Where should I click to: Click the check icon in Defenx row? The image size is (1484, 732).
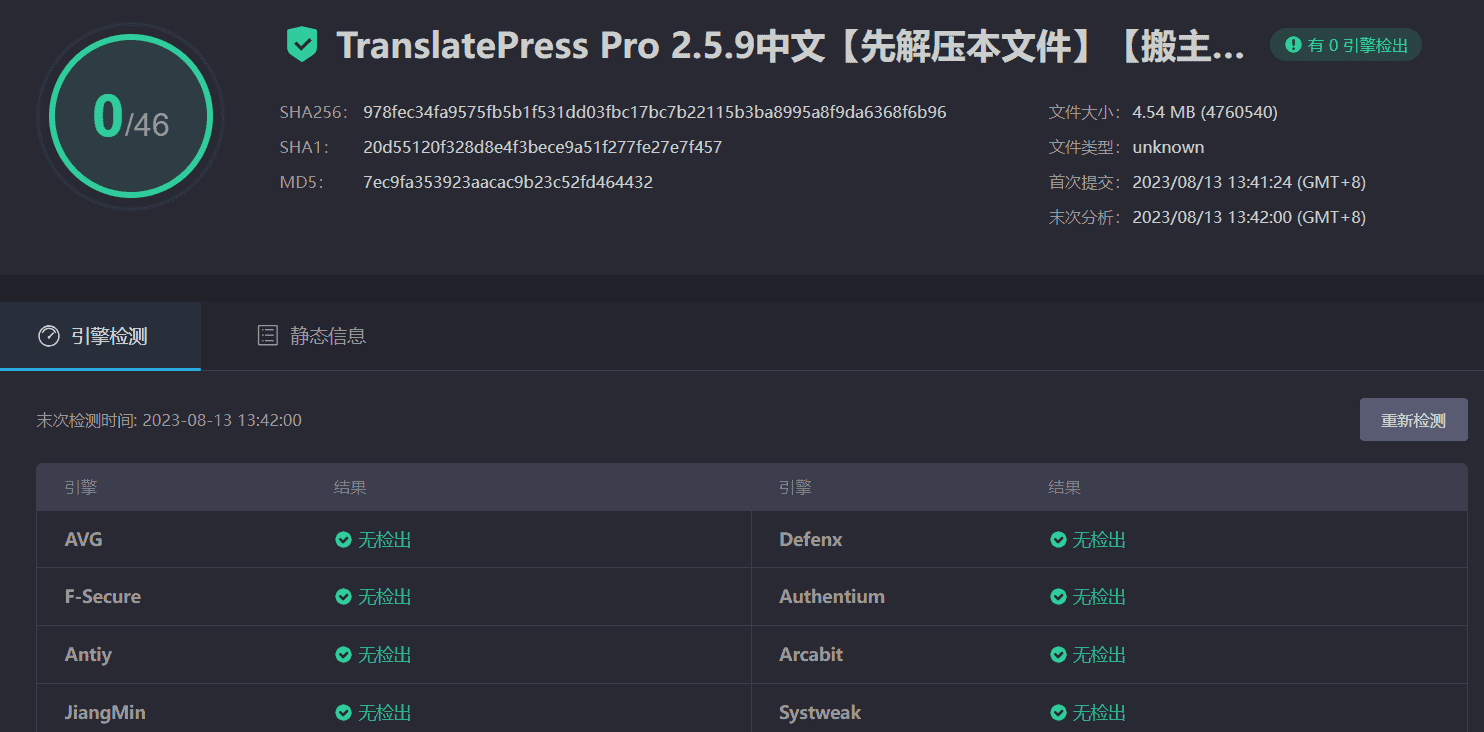tap(1058, 540)
